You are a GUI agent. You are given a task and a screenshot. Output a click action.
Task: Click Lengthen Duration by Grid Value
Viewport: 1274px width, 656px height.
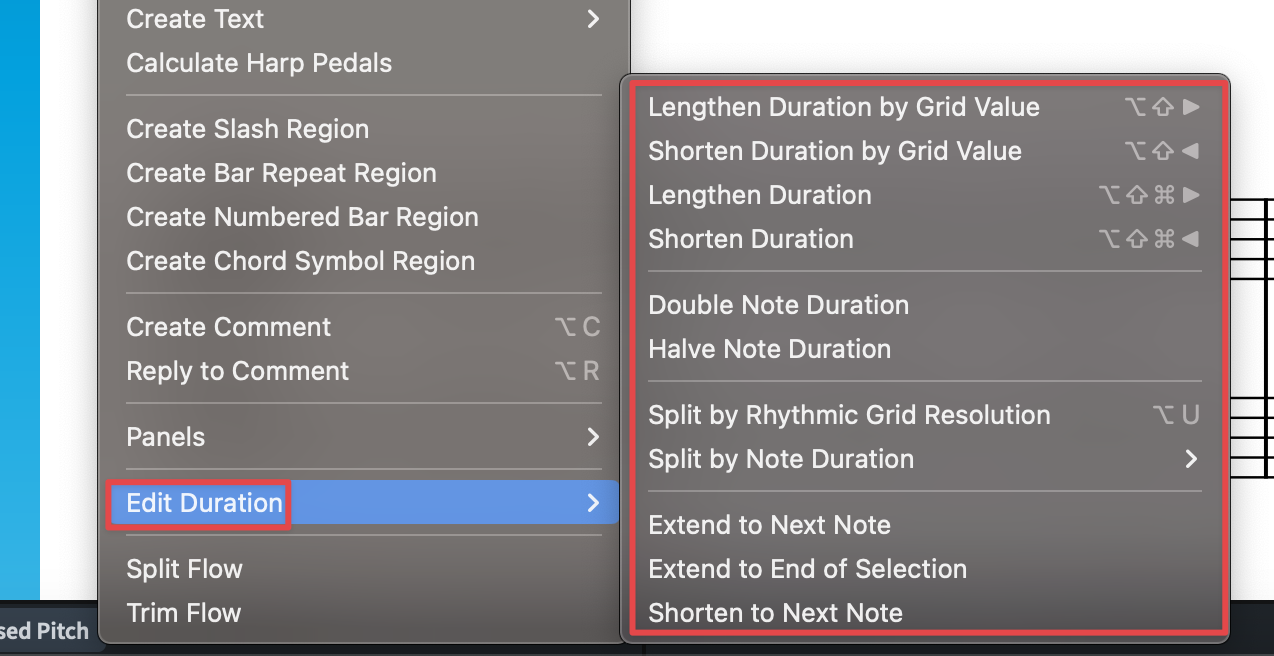pos(844,107)
